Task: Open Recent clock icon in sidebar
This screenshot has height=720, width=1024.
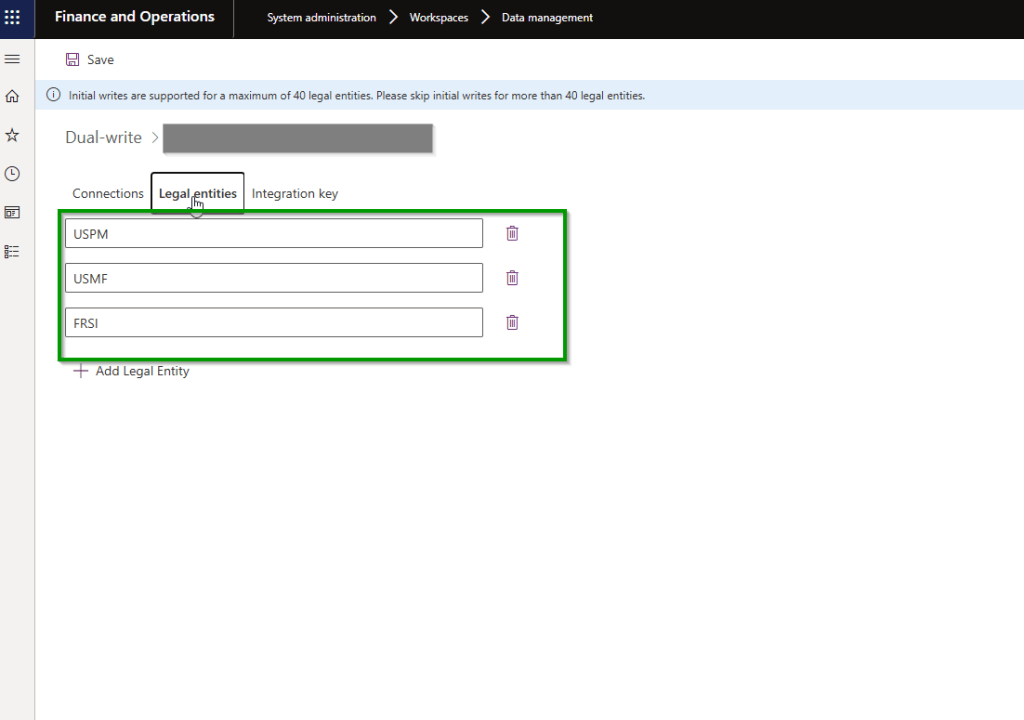Action: tap(12, 174)
